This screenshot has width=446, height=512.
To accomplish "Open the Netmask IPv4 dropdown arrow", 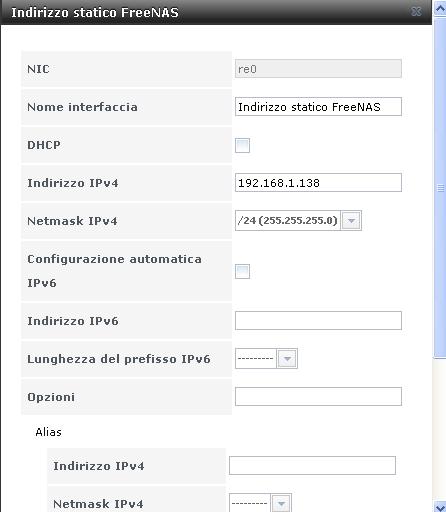I will [351, 221].
